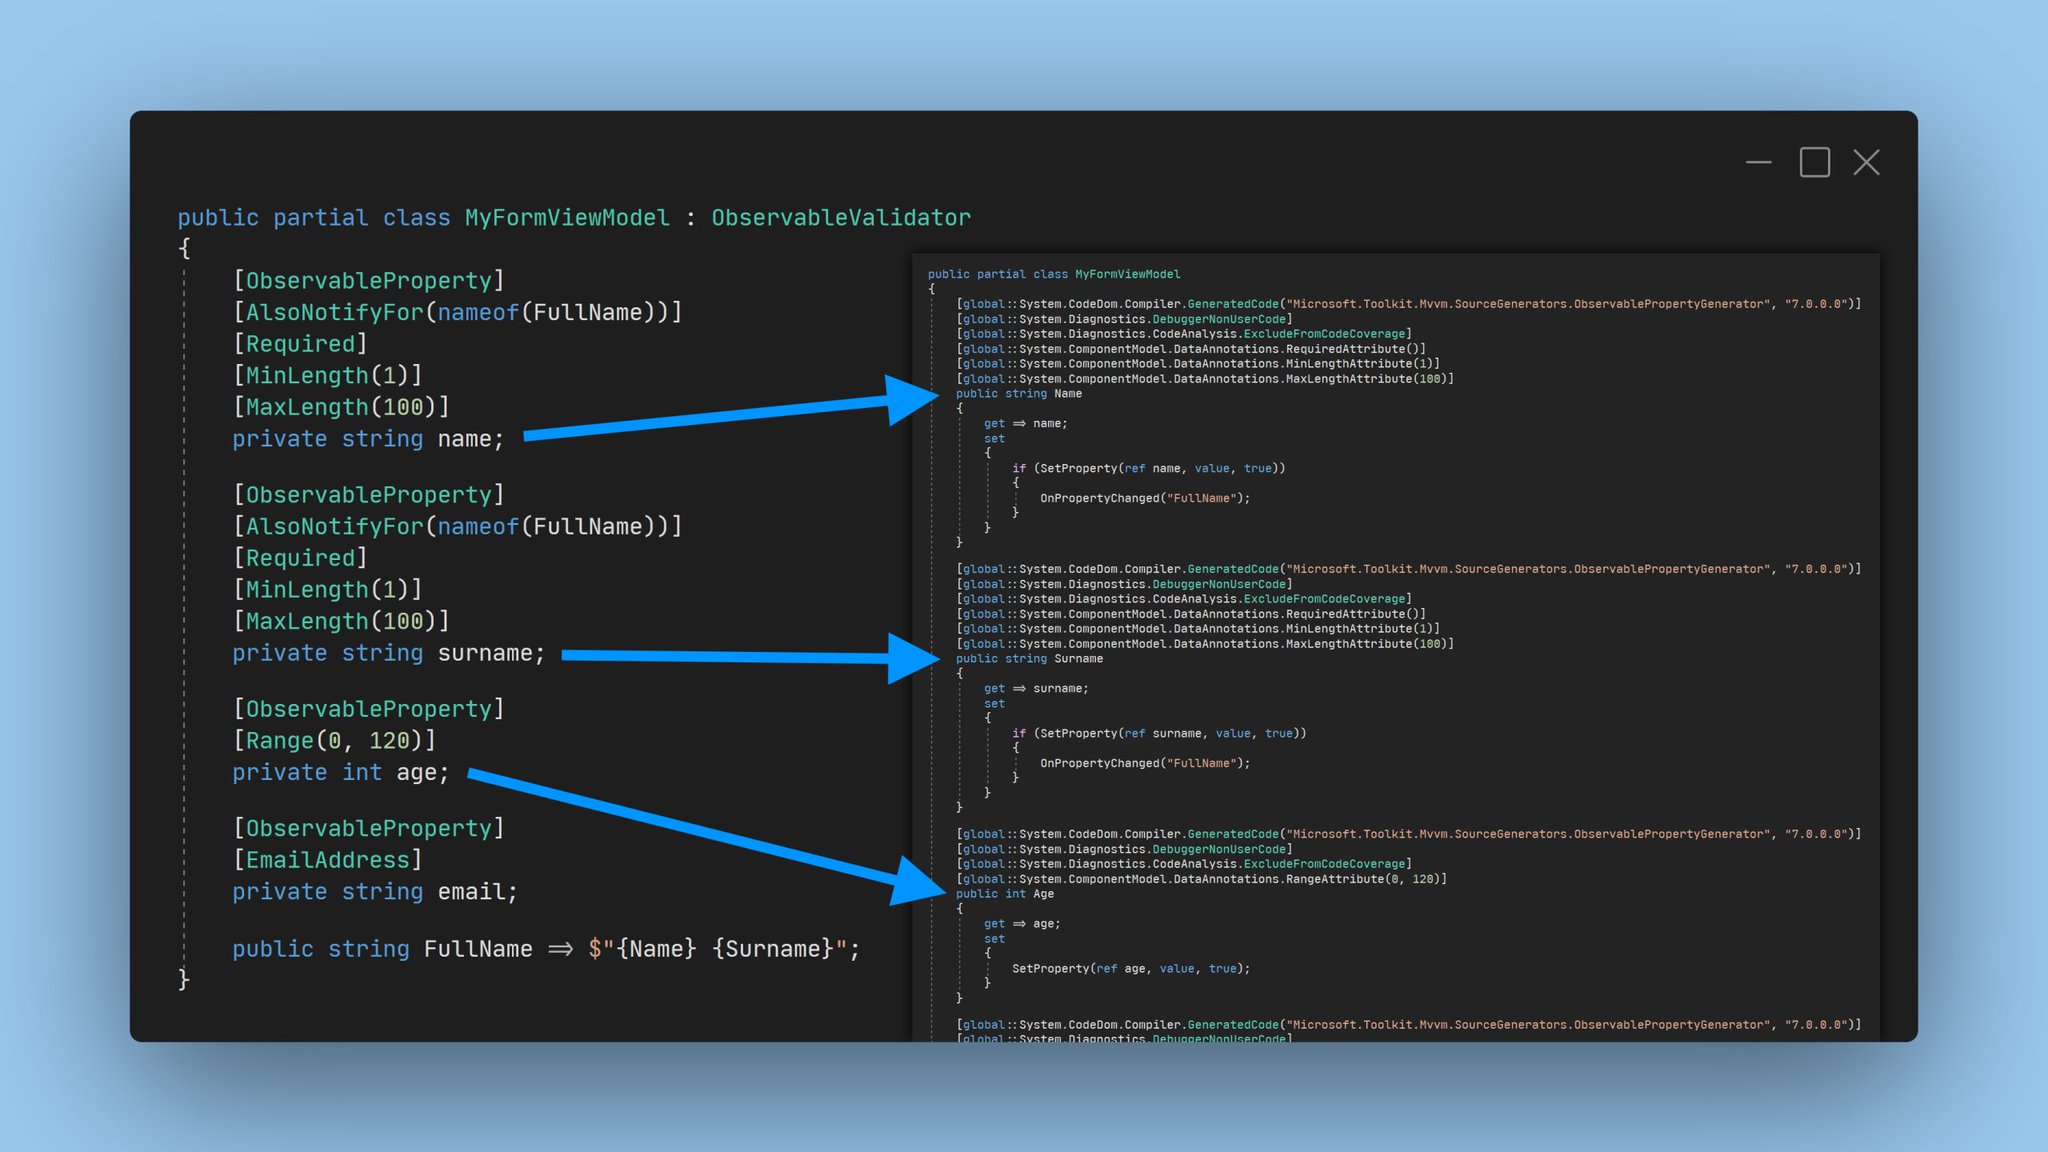
Task: Click the close window X icon
Action: [x=1866, y=162]
